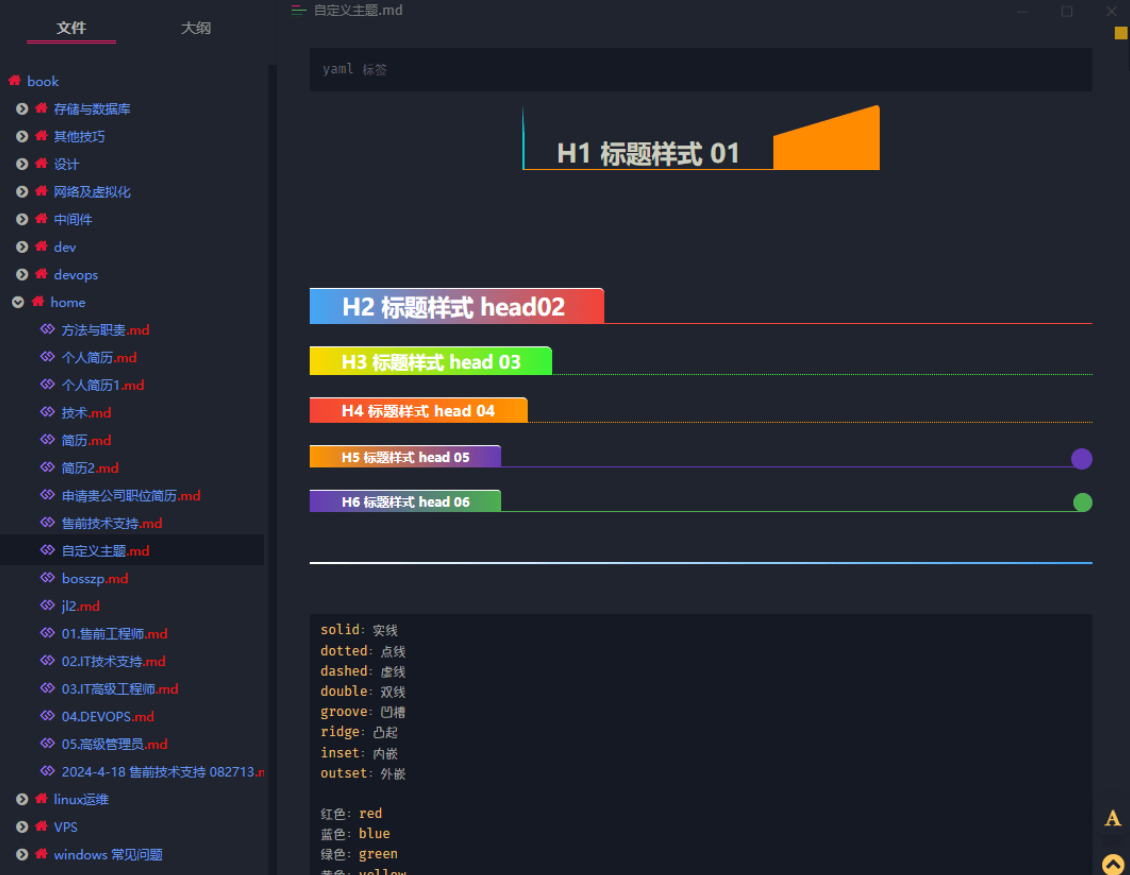This screenshot has height=875, width=1130.
Task: Select the 自定义主题.md file
Action: pyautogui.click(x=105, y=551)
